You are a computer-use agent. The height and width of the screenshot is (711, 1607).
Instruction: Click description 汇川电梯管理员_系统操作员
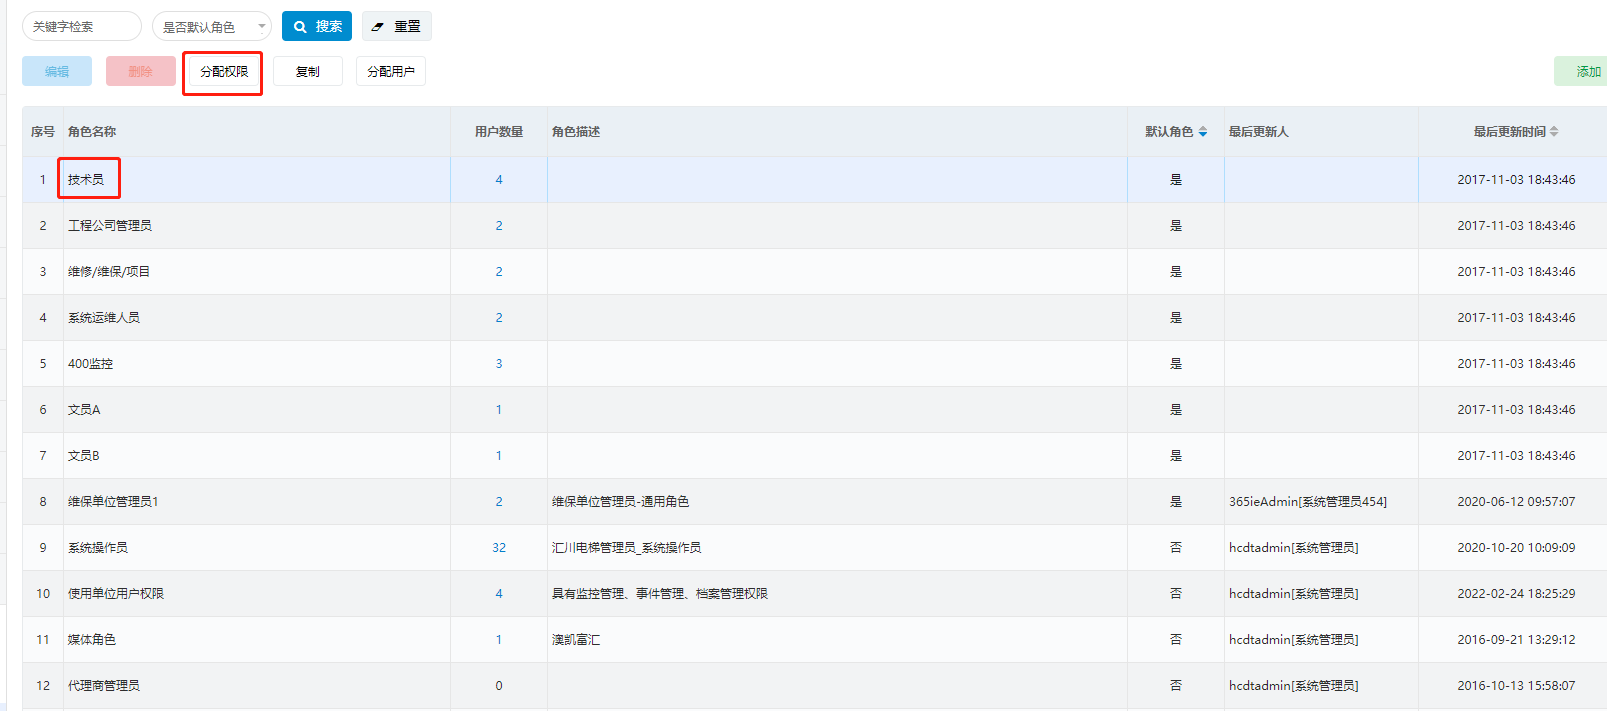626,548
